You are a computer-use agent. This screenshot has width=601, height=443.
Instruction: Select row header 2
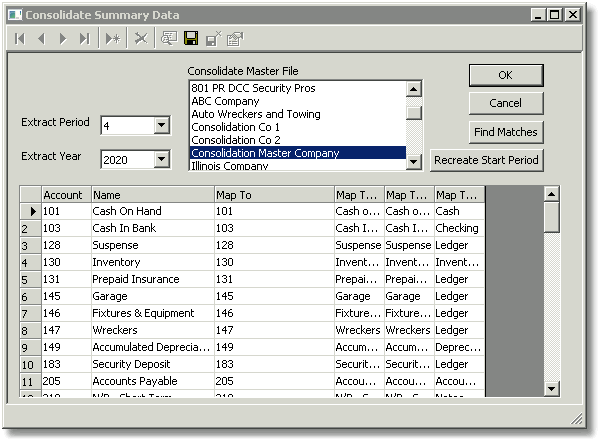pos(31,228)
